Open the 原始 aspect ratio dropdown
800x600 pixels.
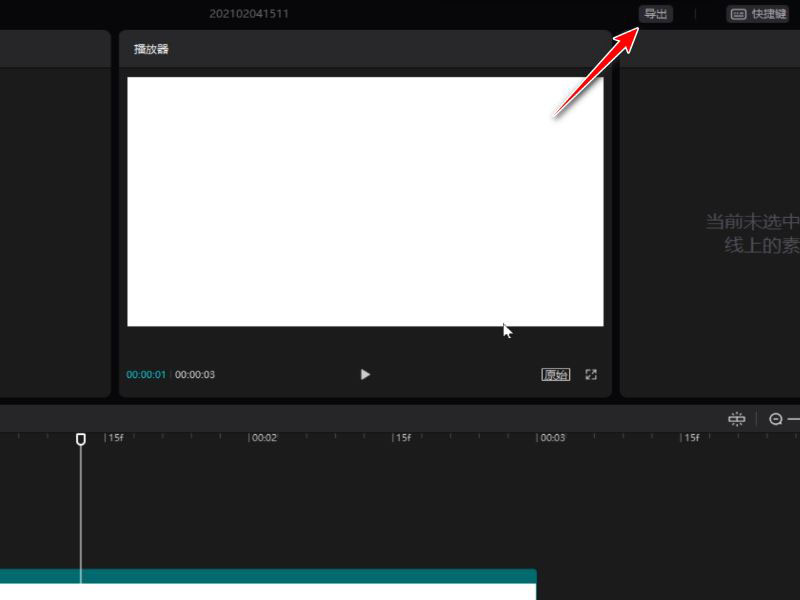pyautogui.click(x=556, y=374)
